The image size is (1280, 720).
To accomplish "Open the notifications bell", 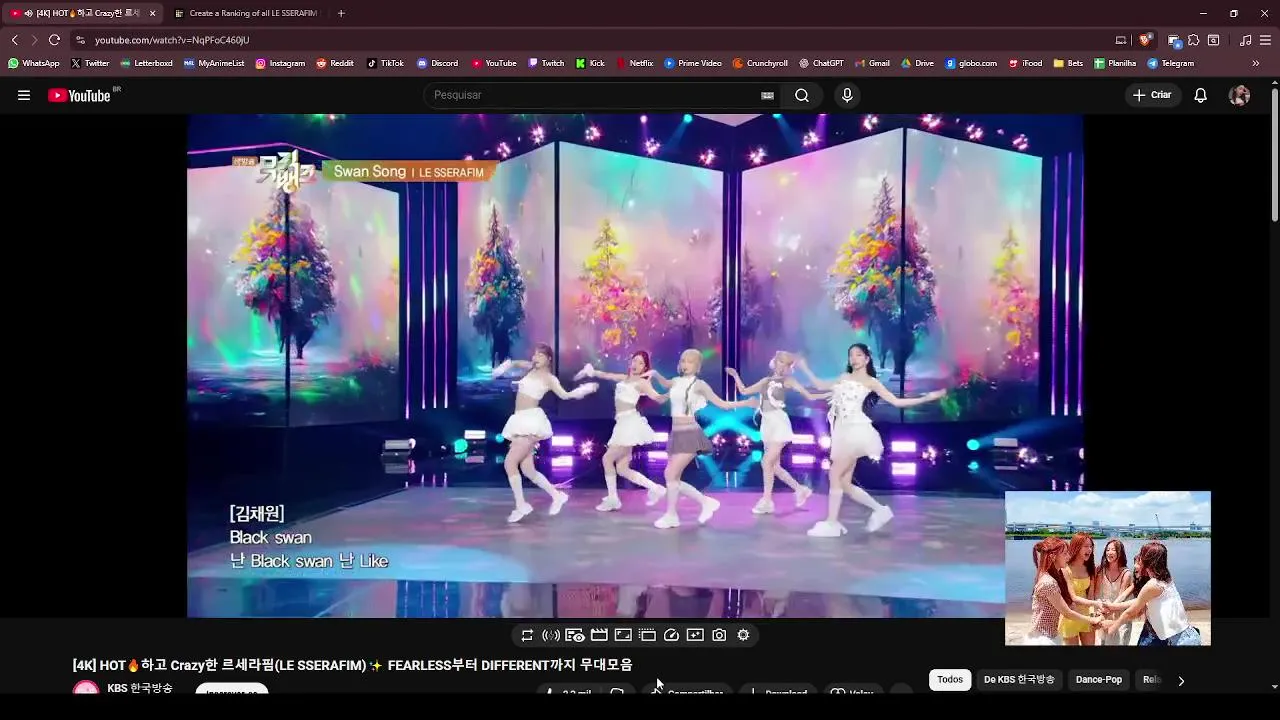I will 1201,95.
